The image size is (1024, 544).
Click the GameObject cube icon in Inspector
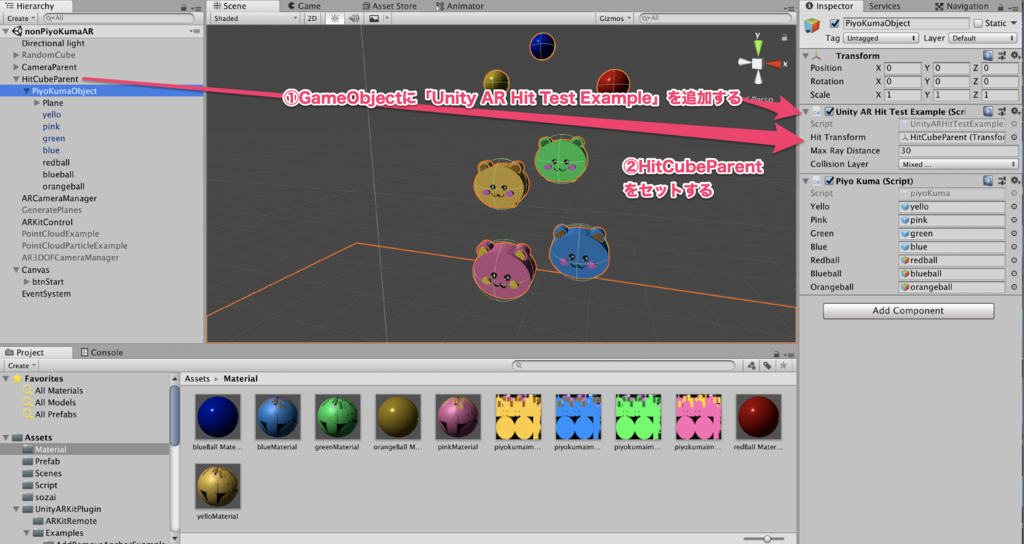tap(812, 25)
